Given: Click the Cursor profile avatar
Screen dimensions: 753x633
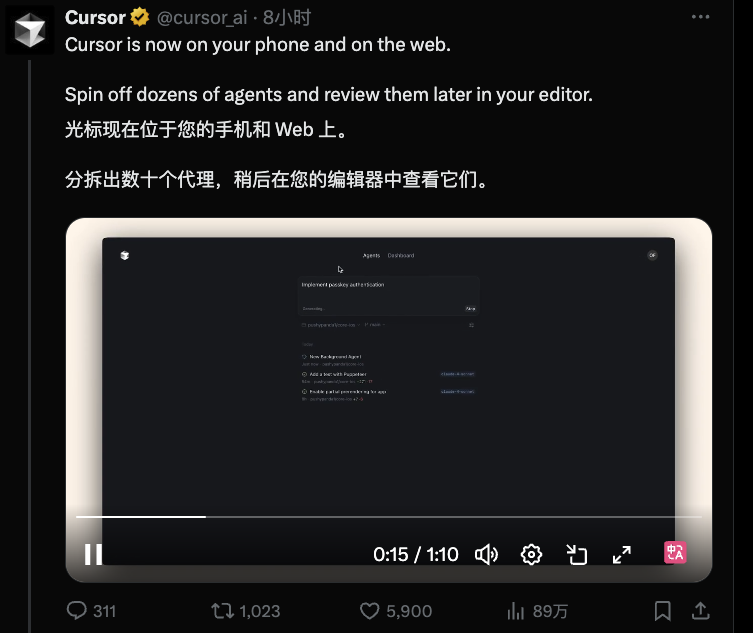Looking at the screenshot, I should (x=30, y=30).
